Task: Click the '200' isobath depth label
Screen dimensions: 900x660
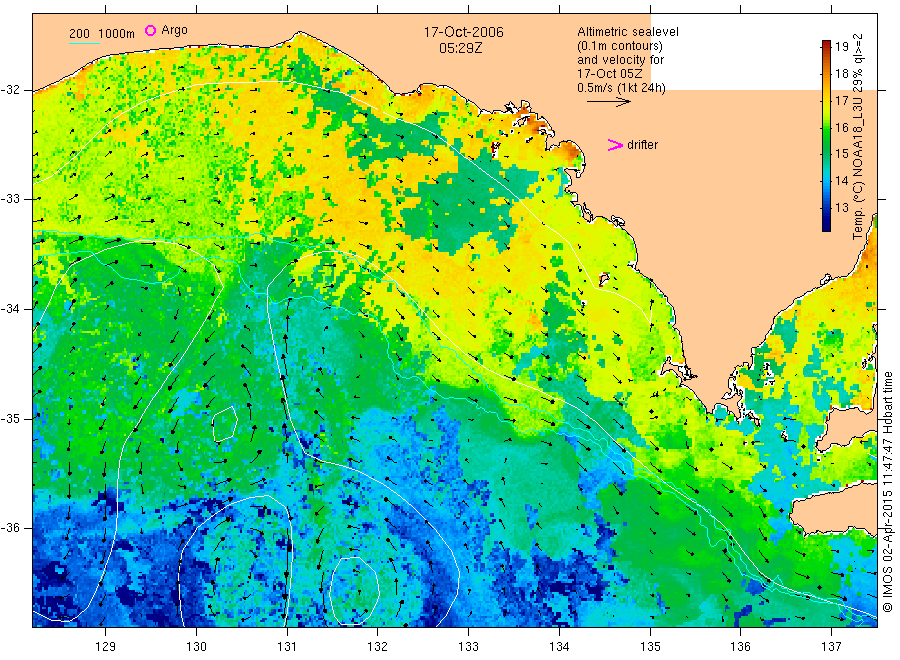Action: coord(79,34)
